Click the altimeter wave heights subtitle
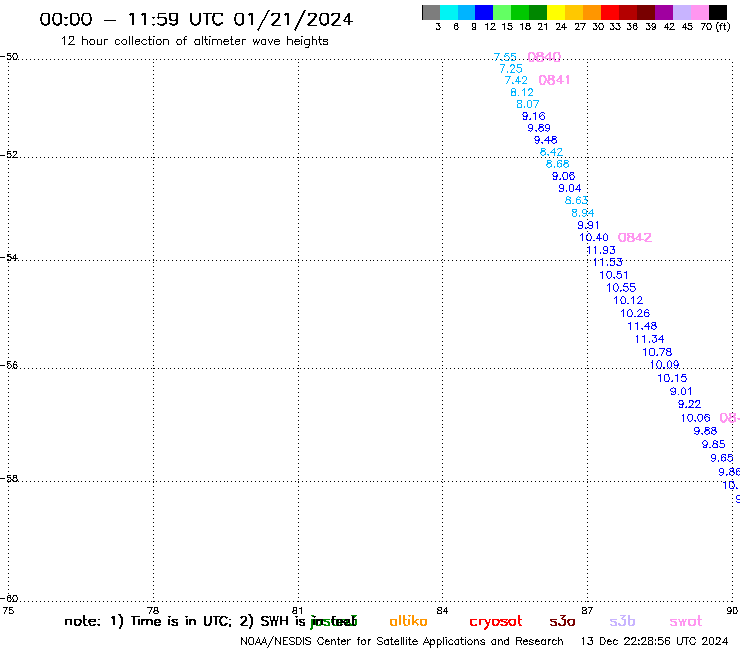The image size is (740, 650). click(194, 41)
